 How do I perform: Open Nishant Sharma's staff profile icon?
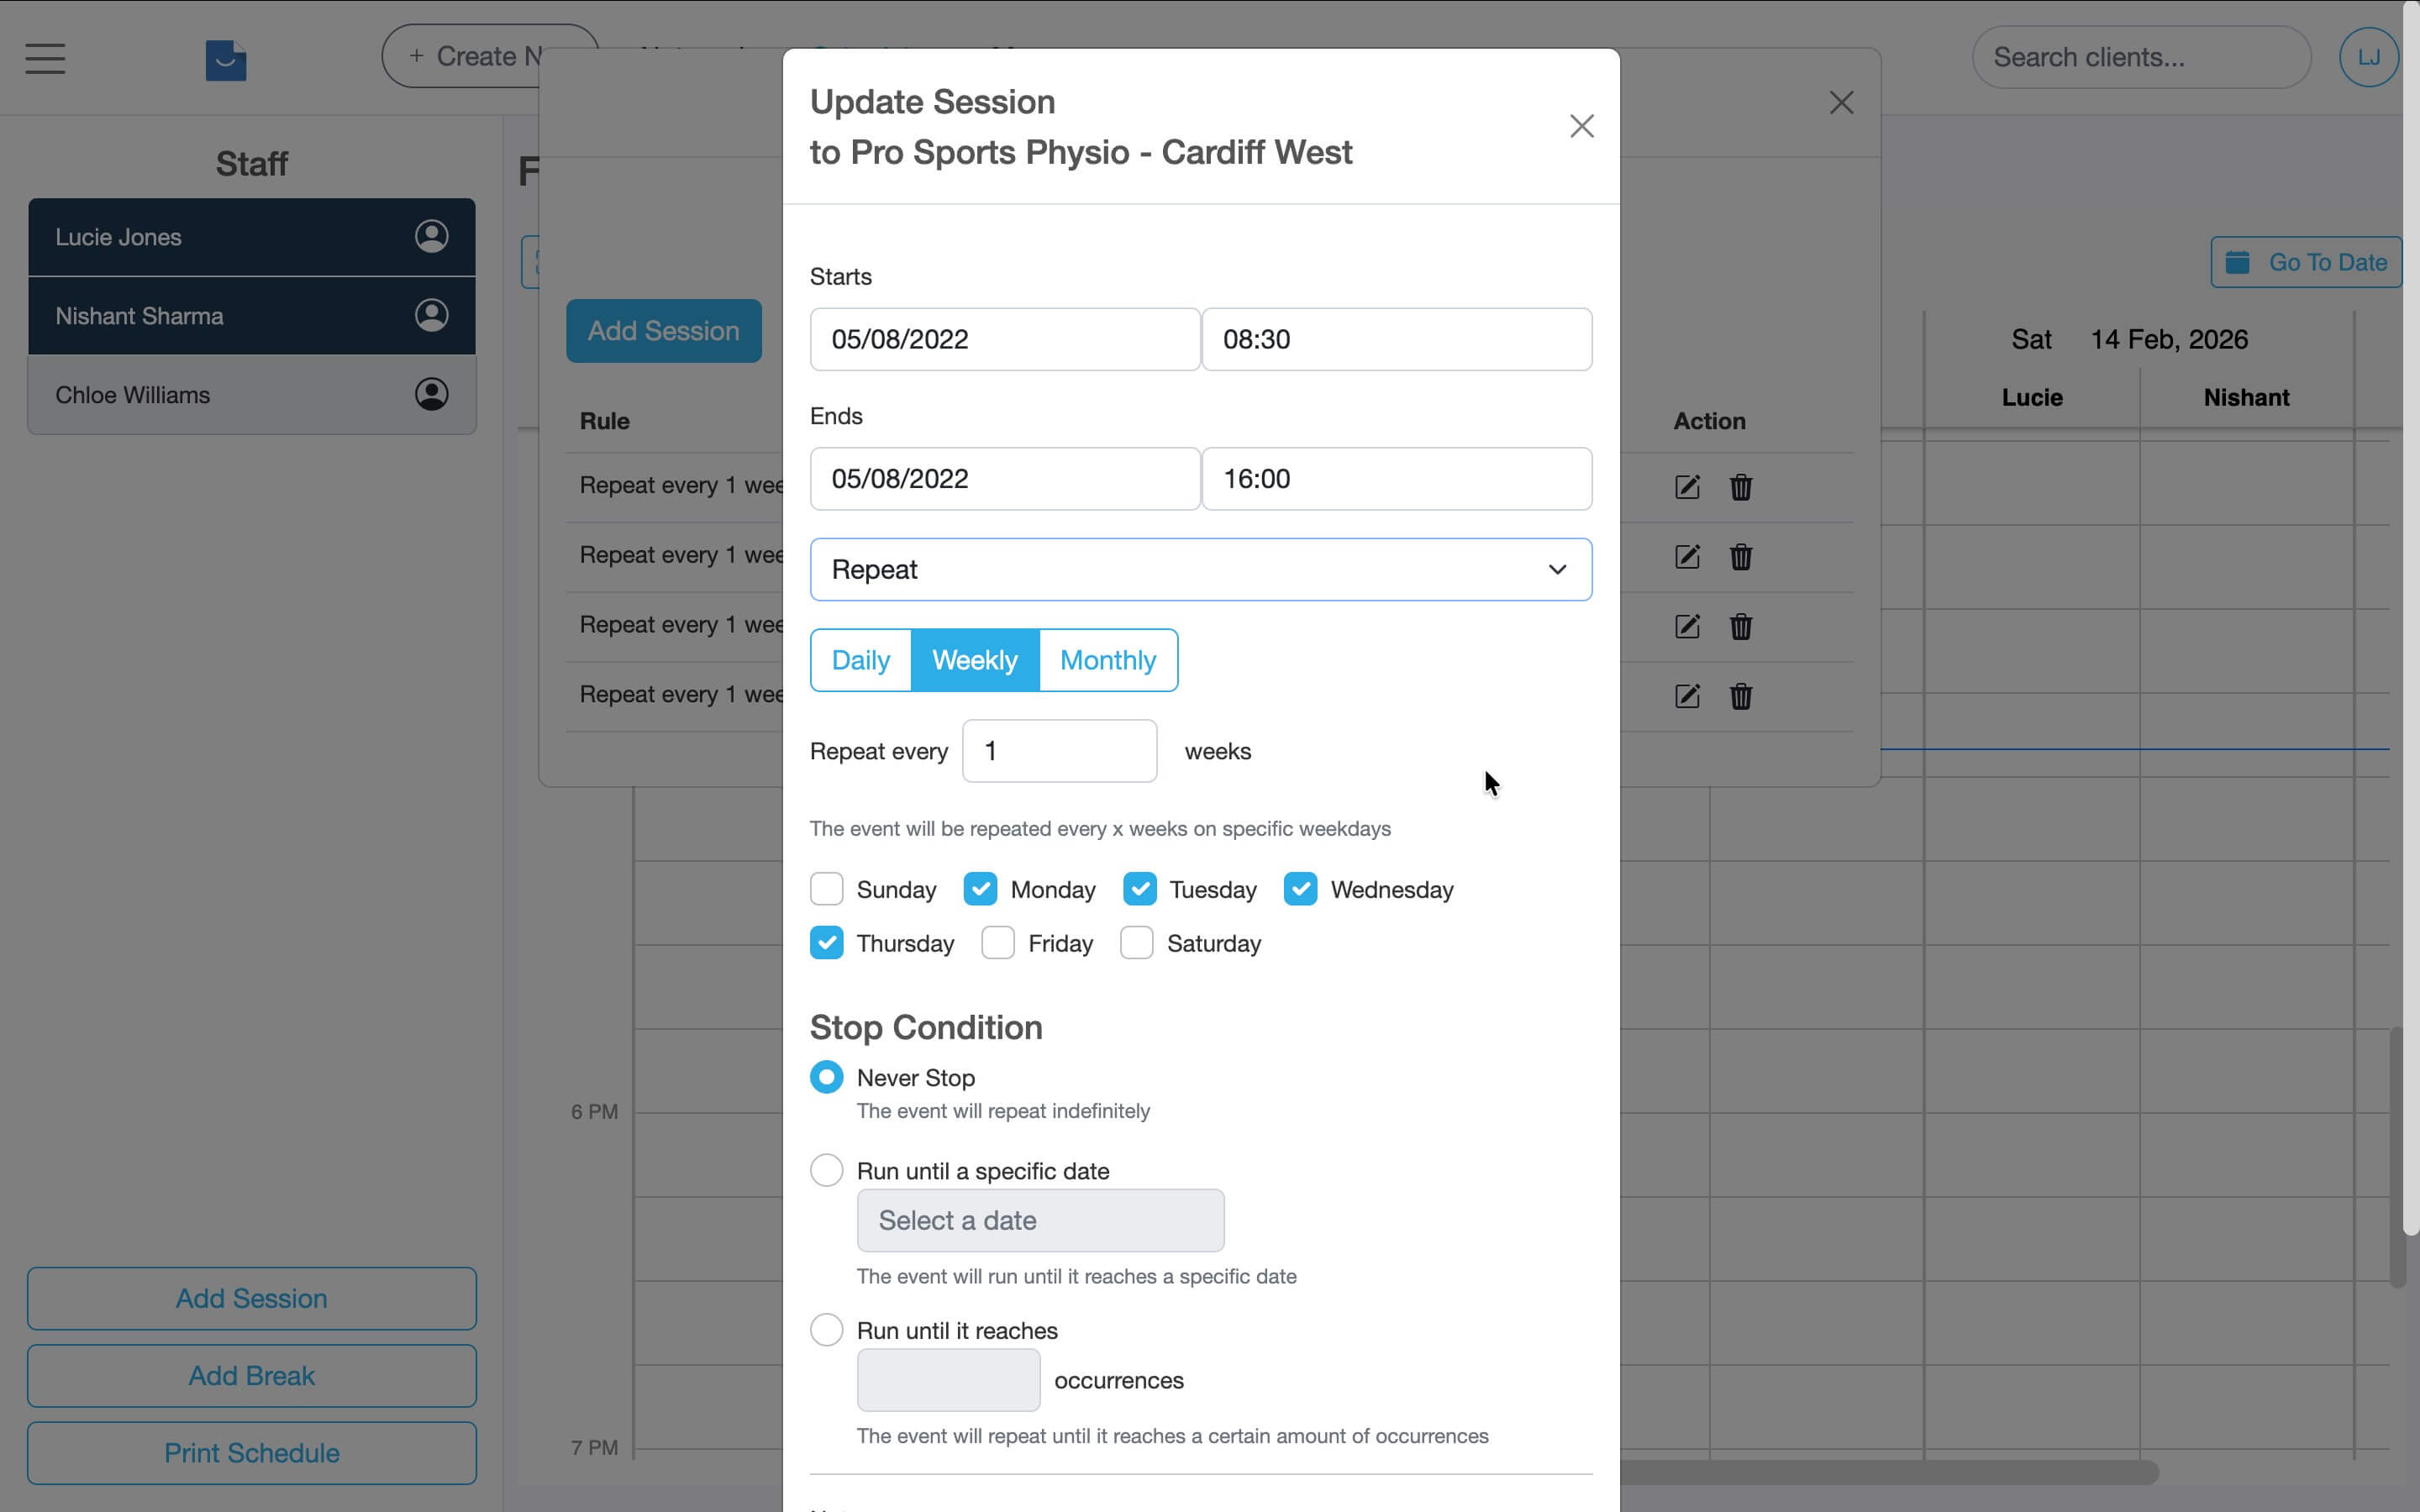[x=431, y=315]
